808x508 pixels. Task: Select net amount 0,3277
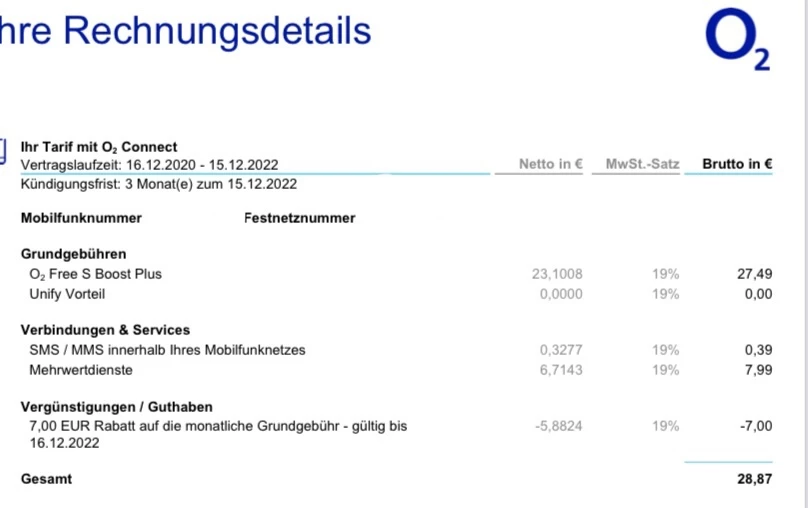pos(561,350)
